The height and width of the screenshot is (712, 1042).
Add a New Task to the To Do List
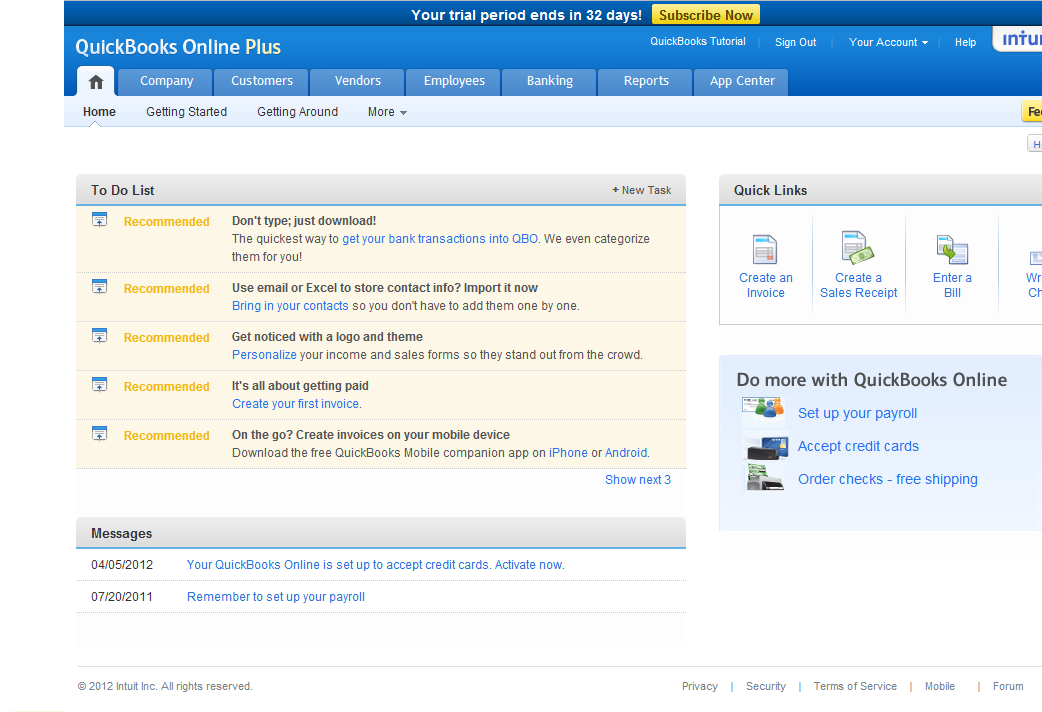coord(641,190)
